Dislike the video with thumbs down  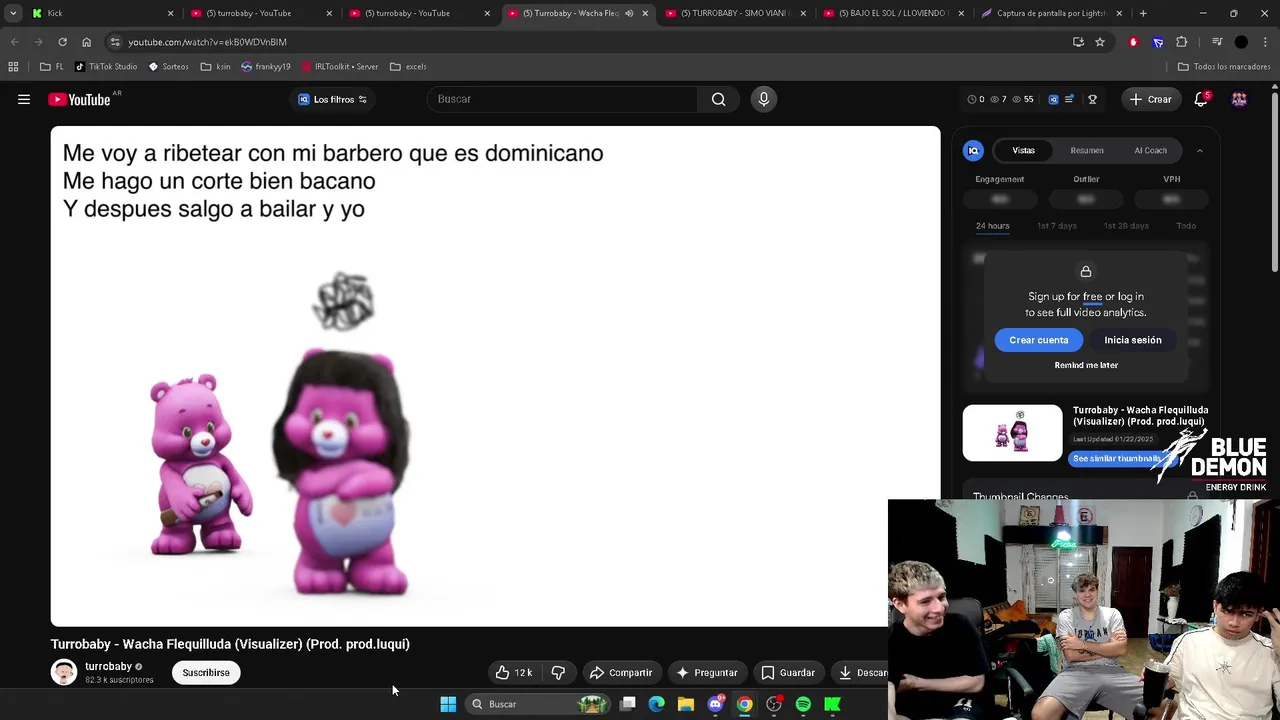[x=558, y=673]
